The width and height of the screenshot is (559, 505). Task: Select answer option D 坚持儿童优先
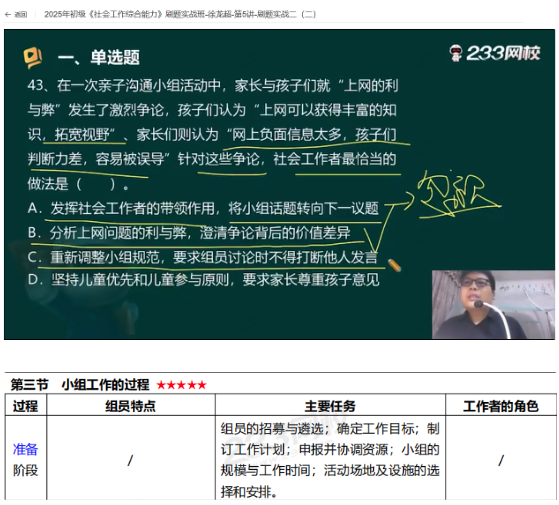[x=204, y=280]
